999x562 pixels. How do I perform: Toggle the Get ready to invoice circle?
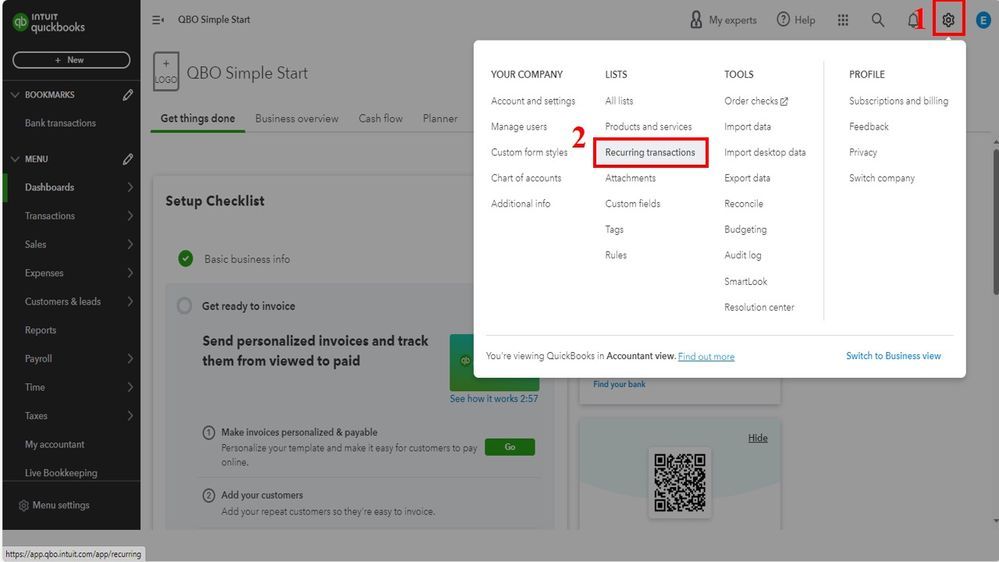(x=184, y=306)
